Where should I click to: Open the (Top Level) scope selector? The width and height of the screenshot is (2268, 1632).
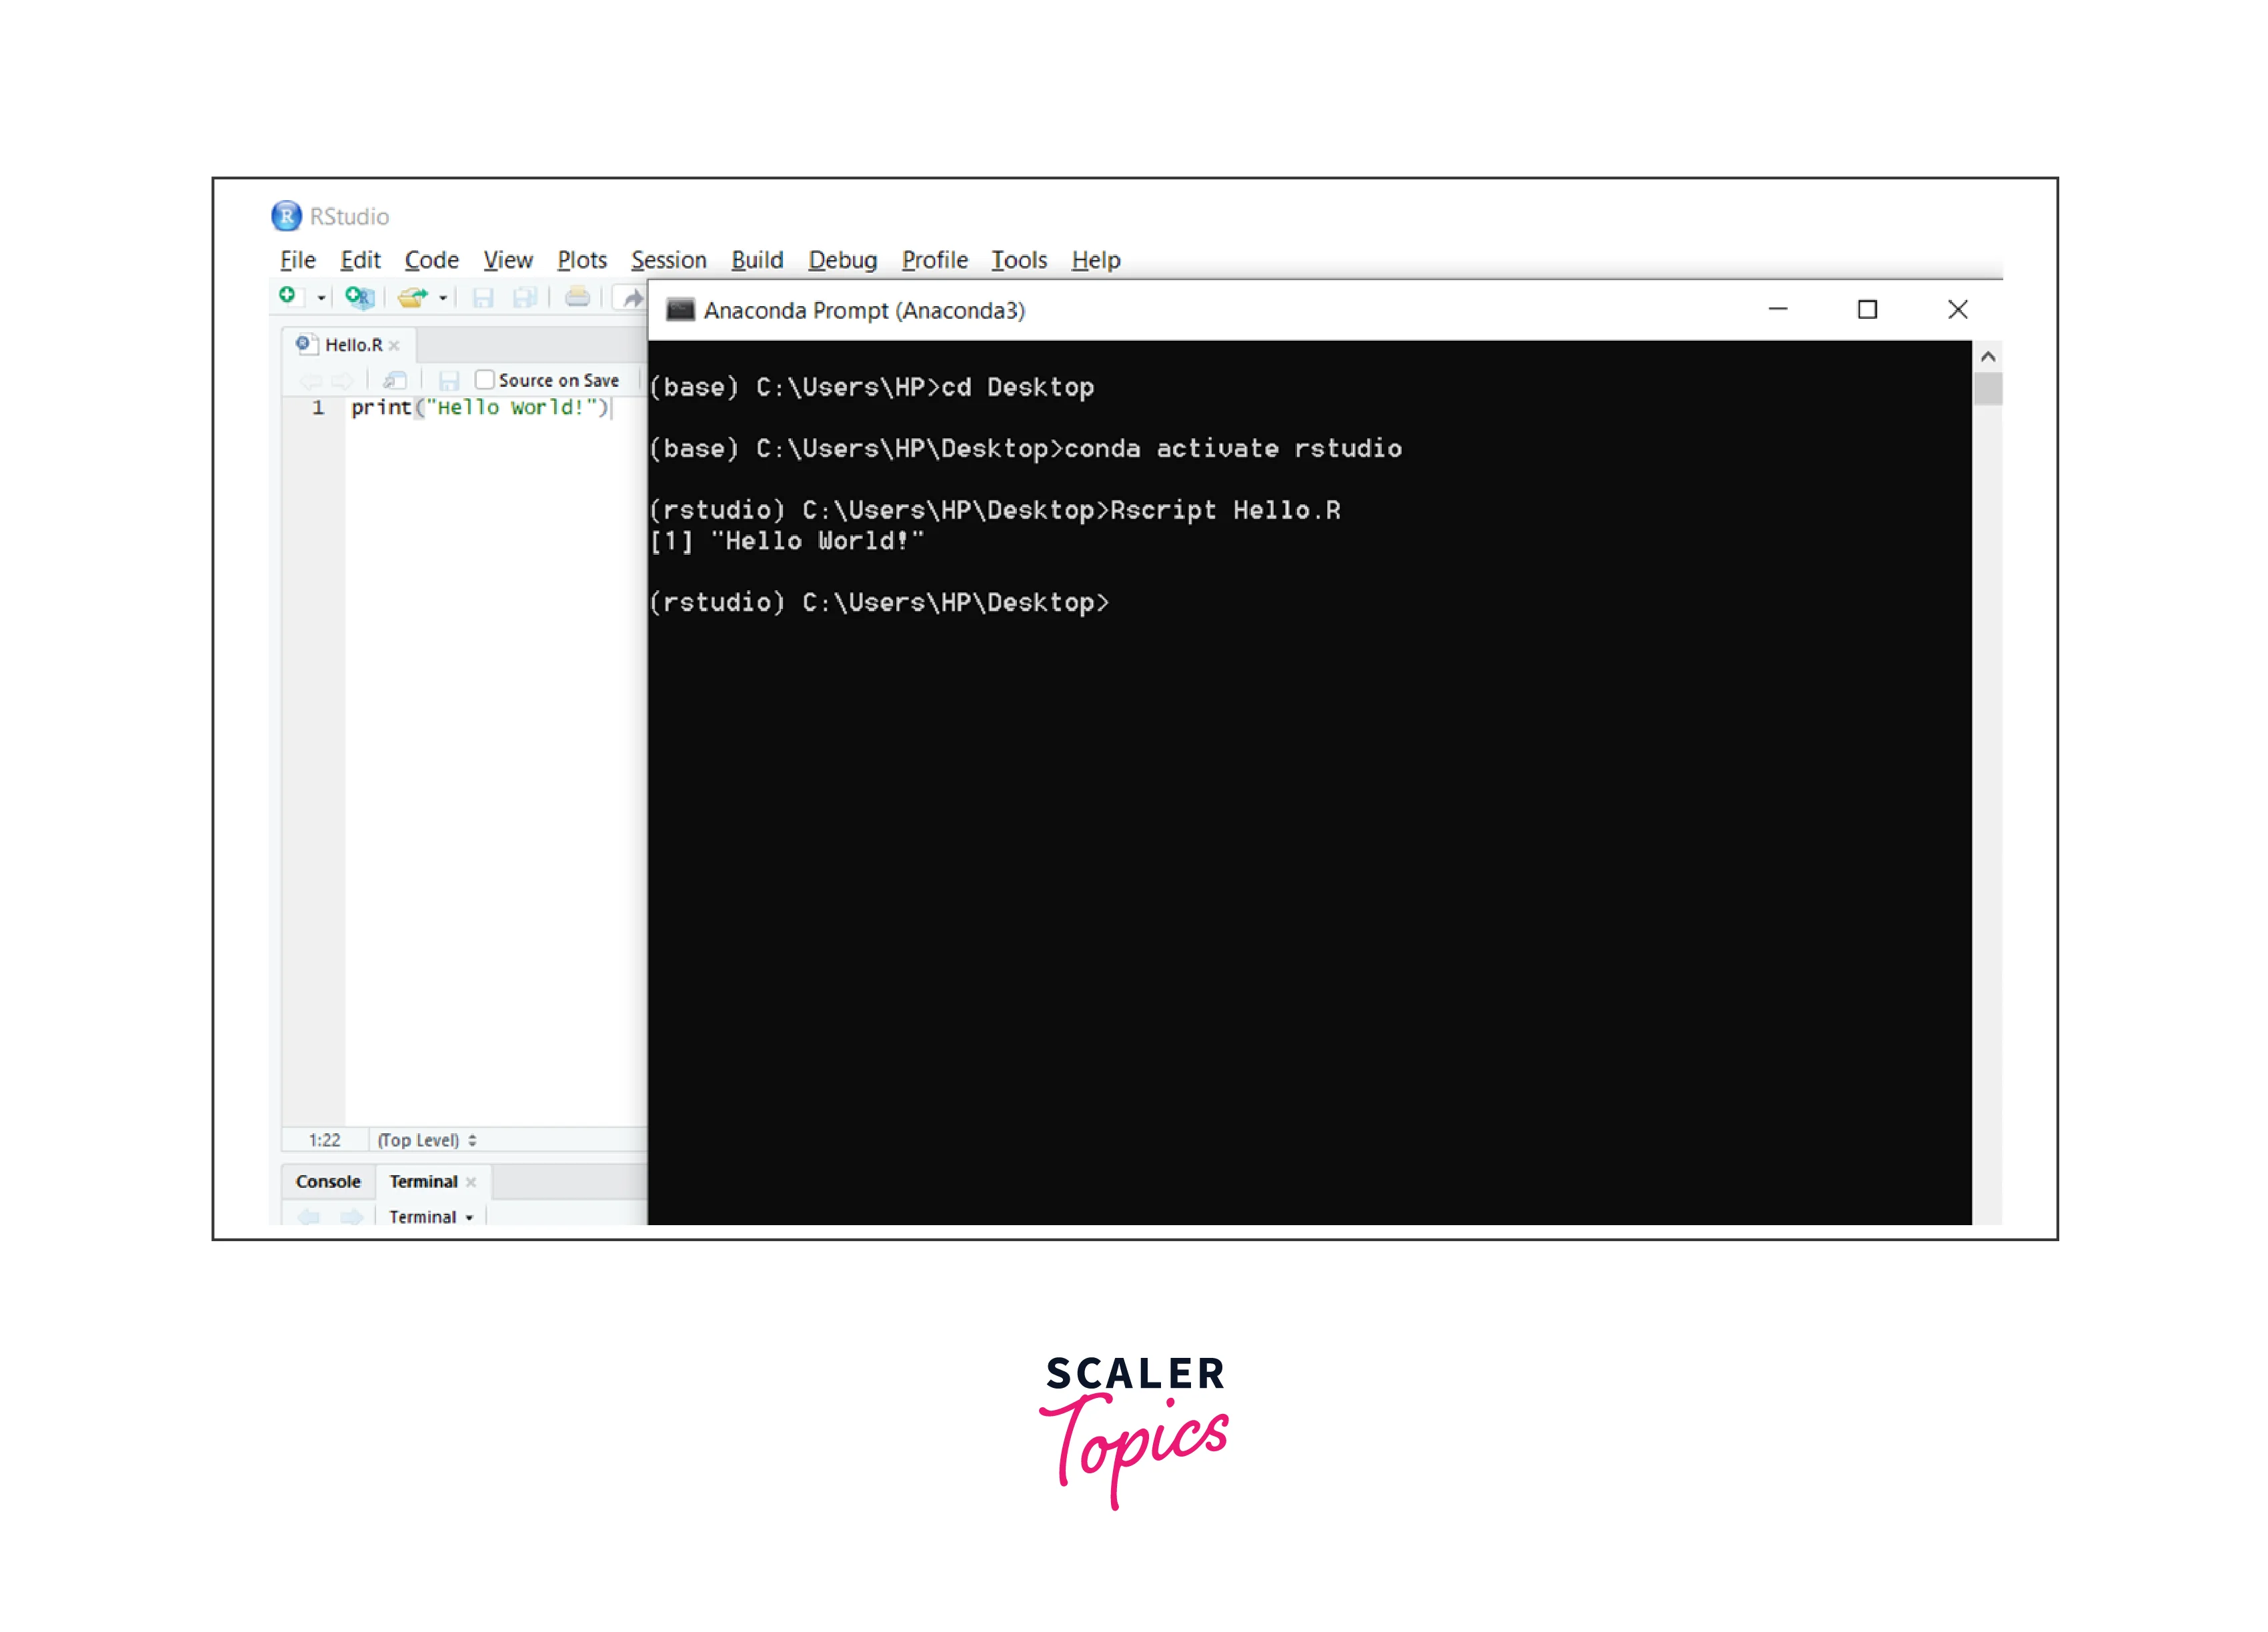427,1140
